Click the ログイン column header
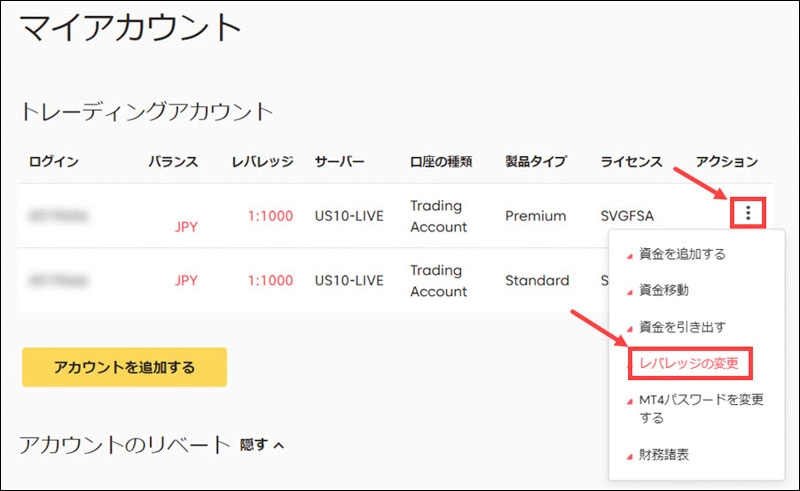800x491 pixels. coord(54,162)
